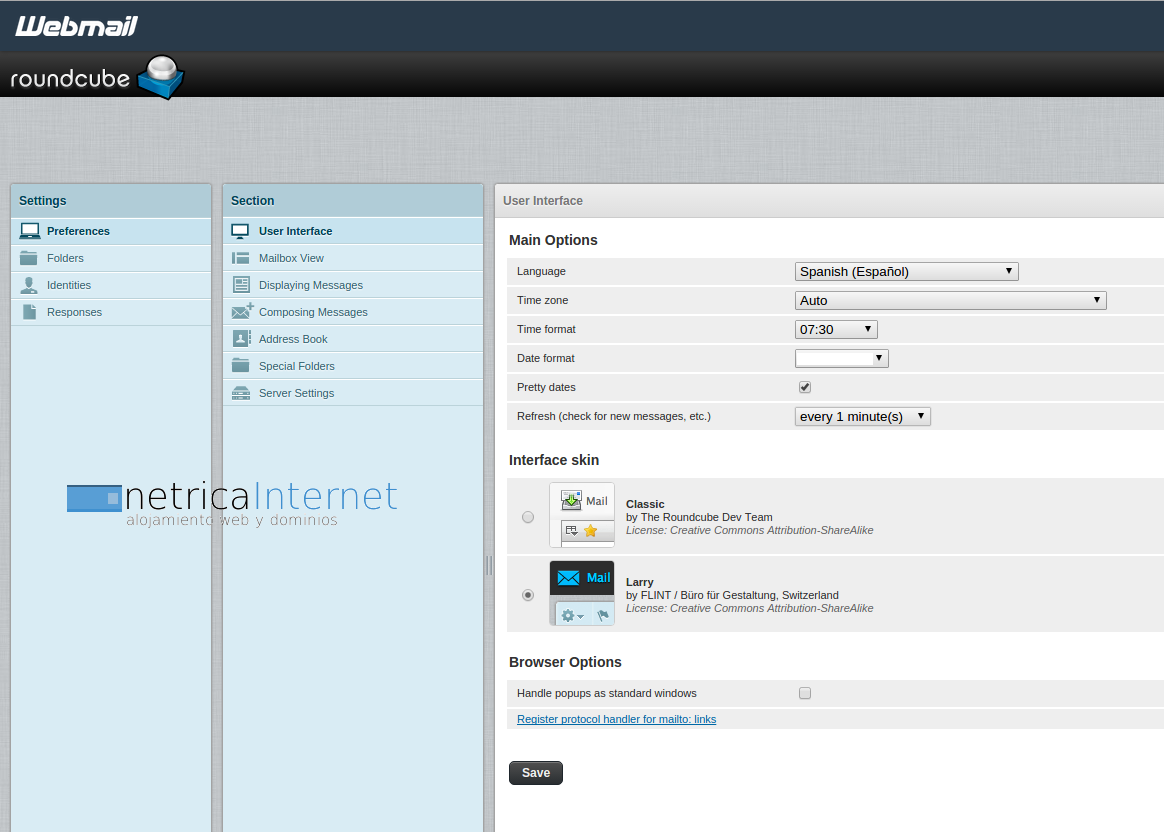Enable Handle popups as standard windows
This screenshot has height=832, width=1164.
pyautogui.click(x=805, y=693)
